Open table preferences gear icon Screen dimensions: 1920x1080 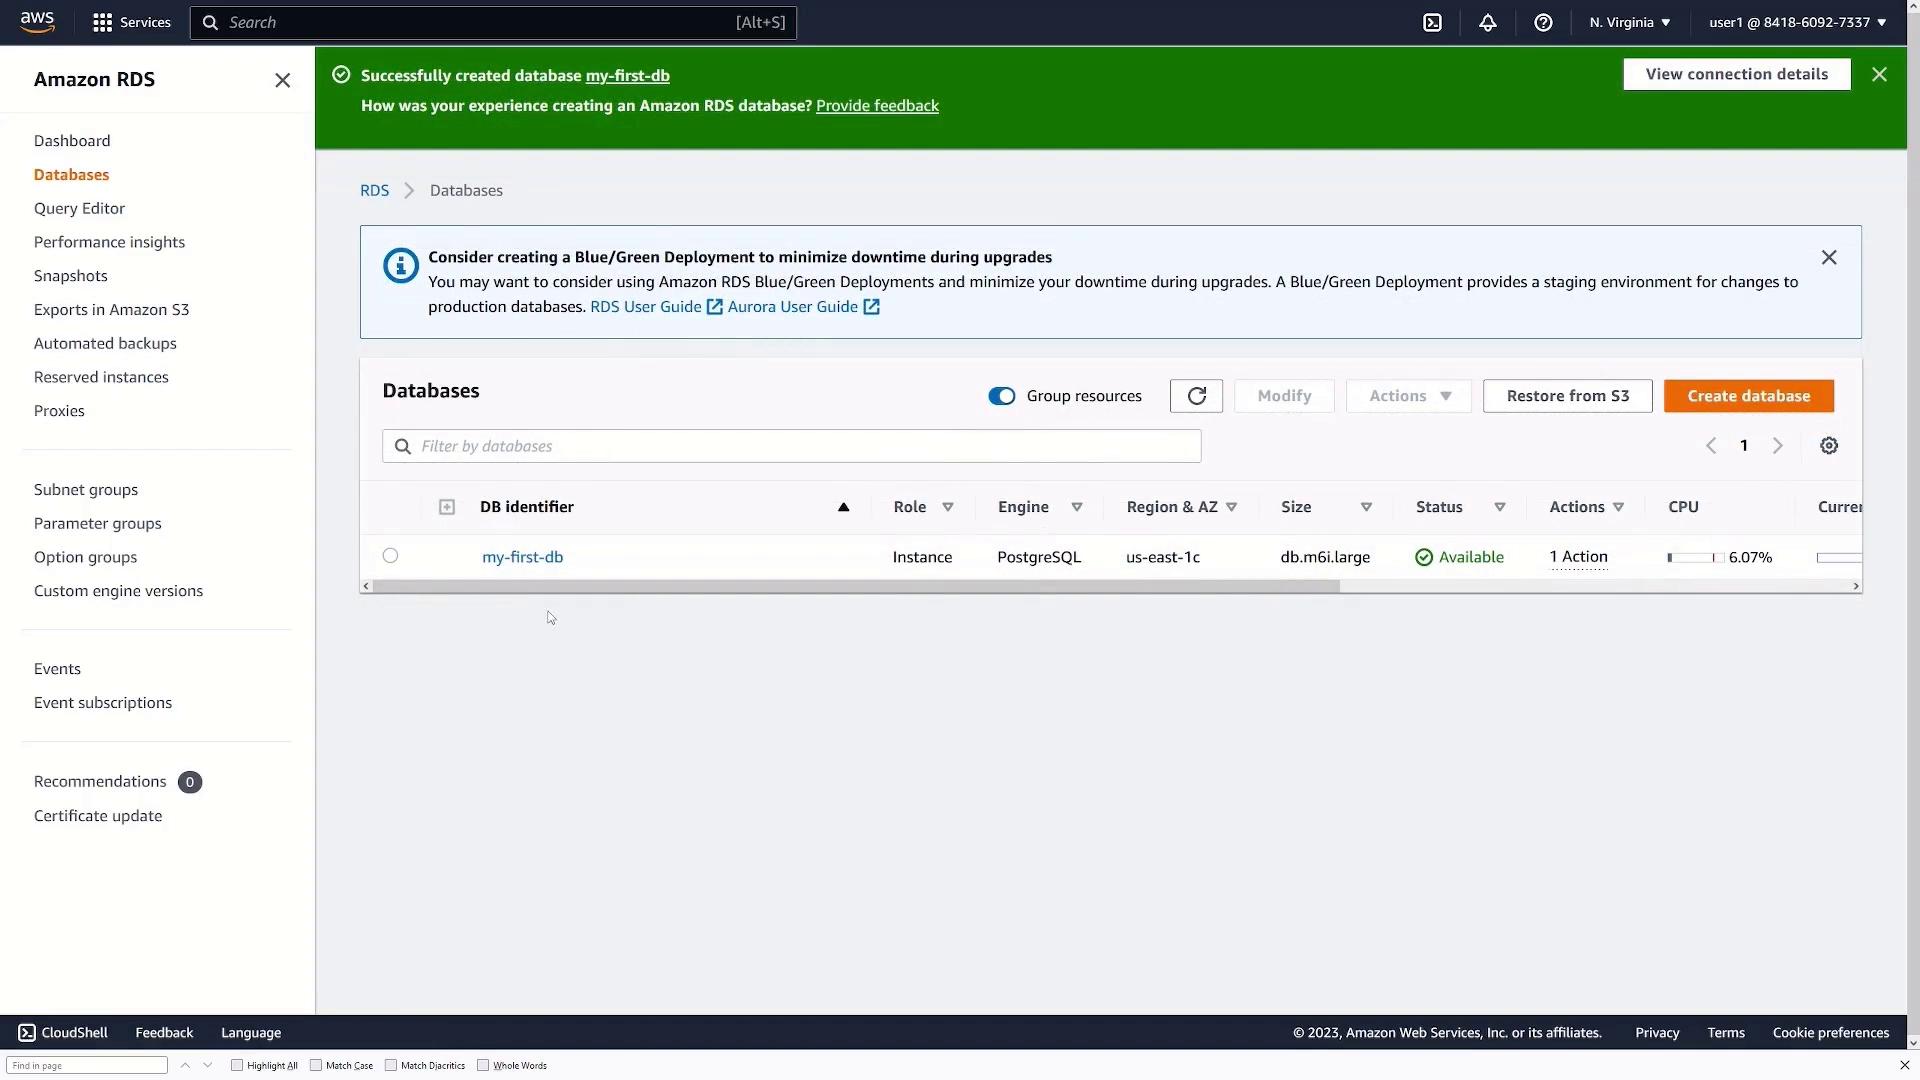1829,446
